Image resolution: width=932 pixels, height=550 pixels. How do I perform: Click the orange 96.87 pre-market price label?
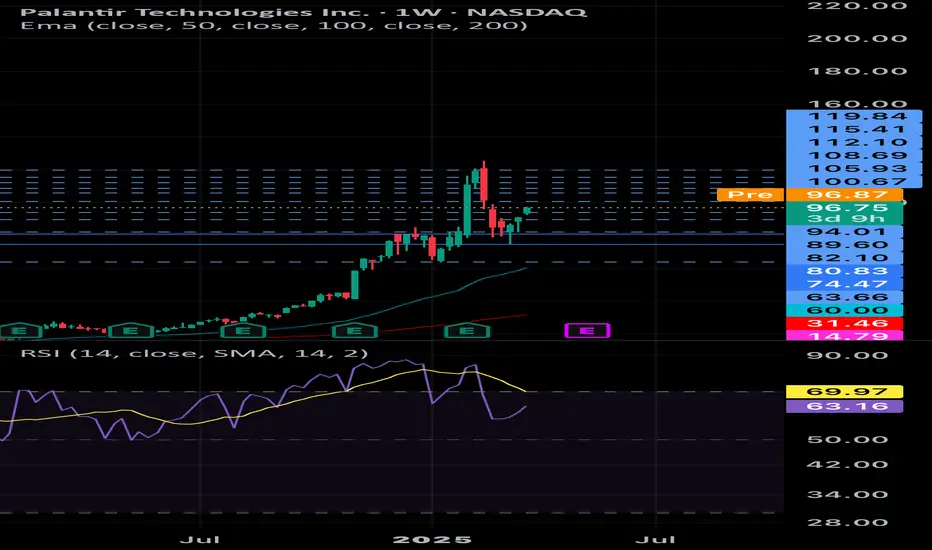tap(844, 194)
